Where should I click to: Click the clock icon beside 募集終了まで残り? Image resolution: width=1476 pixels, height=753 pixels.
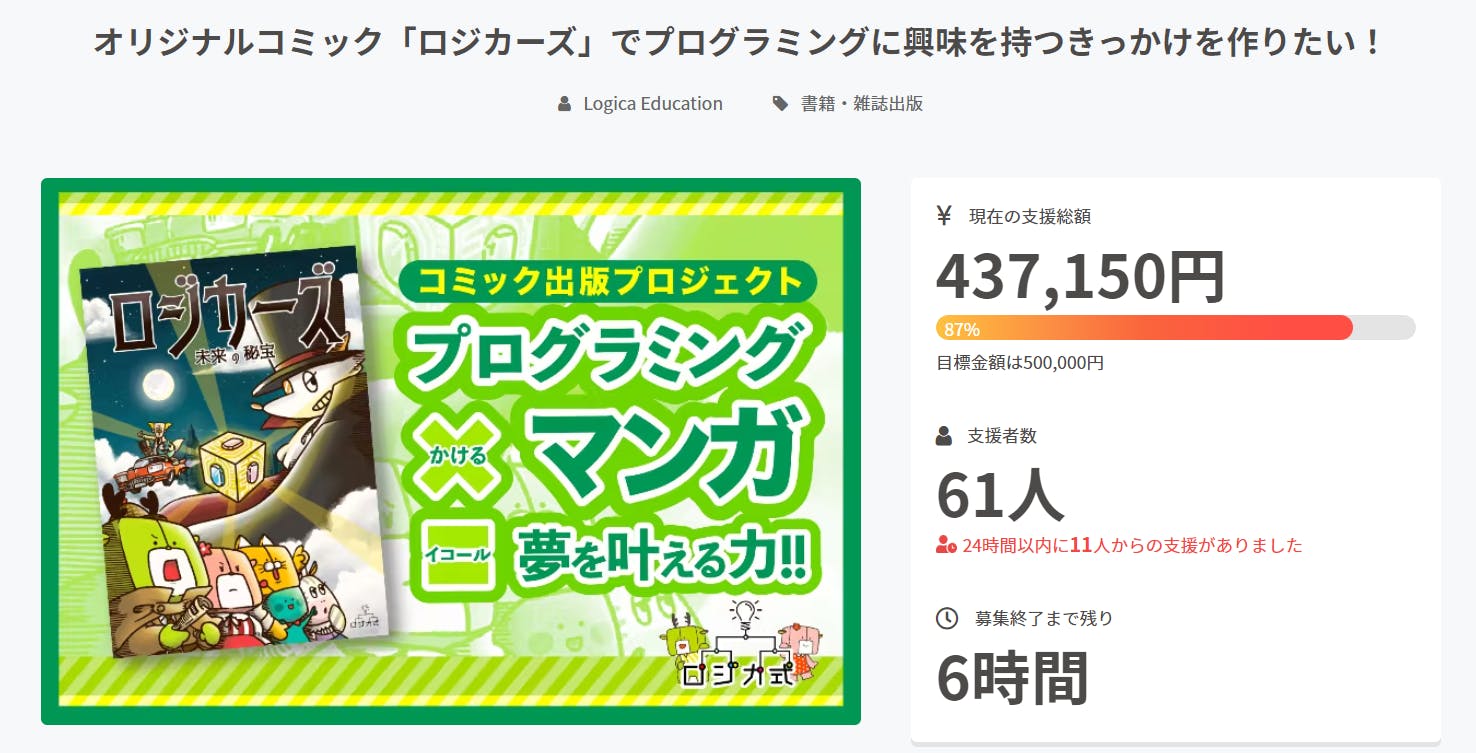coord(946,618)
